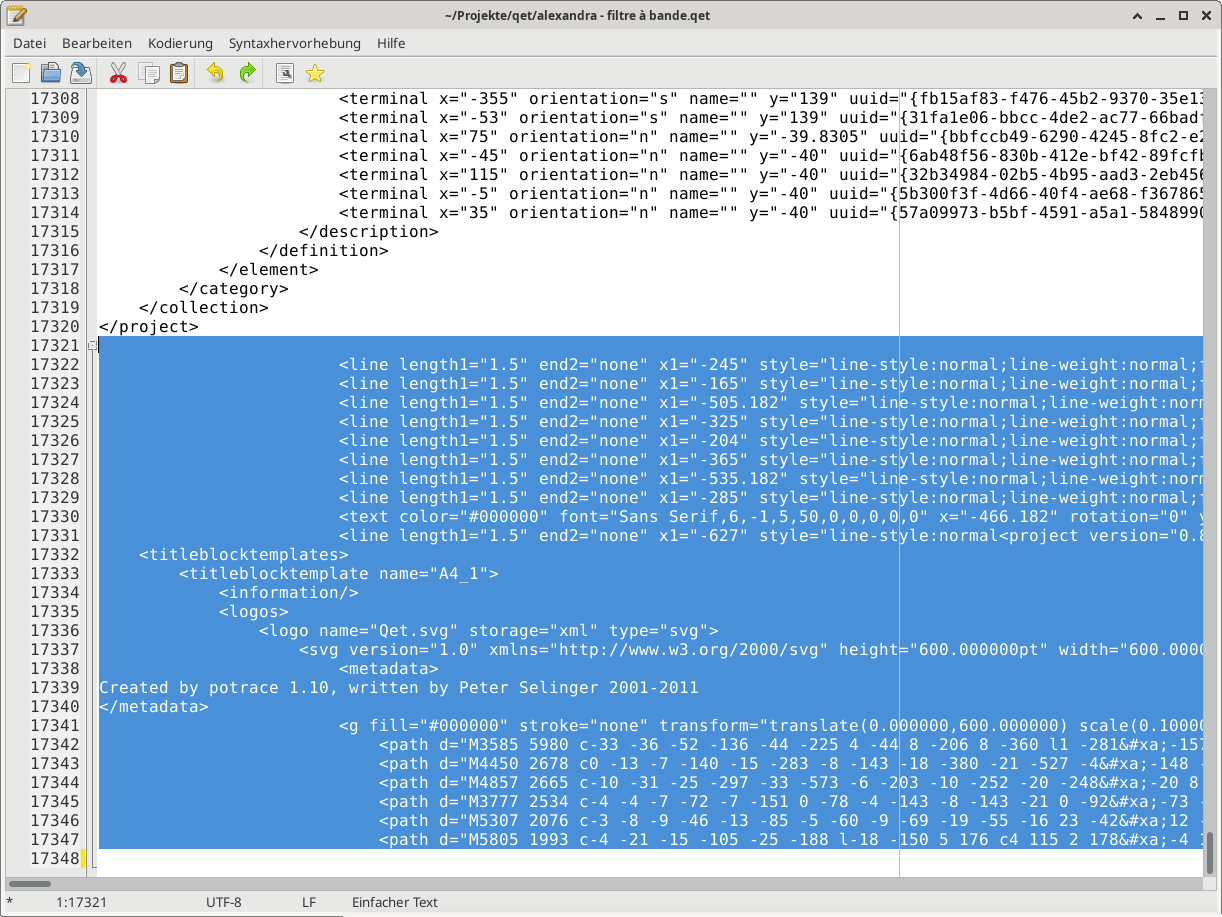Open the Bearbeiten menu

97,43
